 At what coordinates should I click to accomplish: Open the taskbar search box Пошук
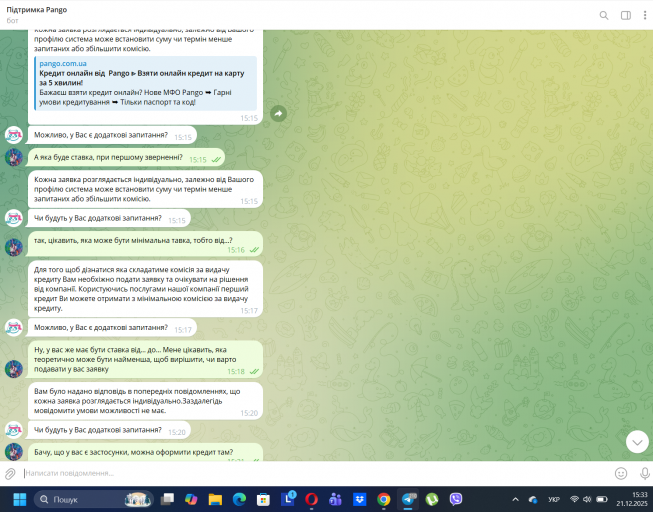(94, 499)
